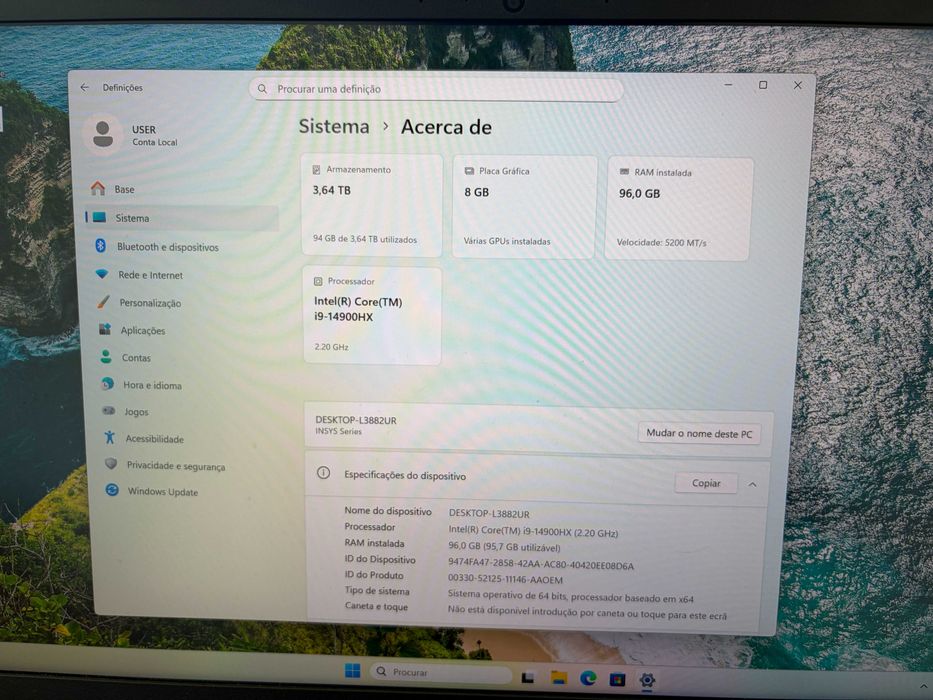
Task: Click the Acessibilidade figure icon
Action: 109,438
